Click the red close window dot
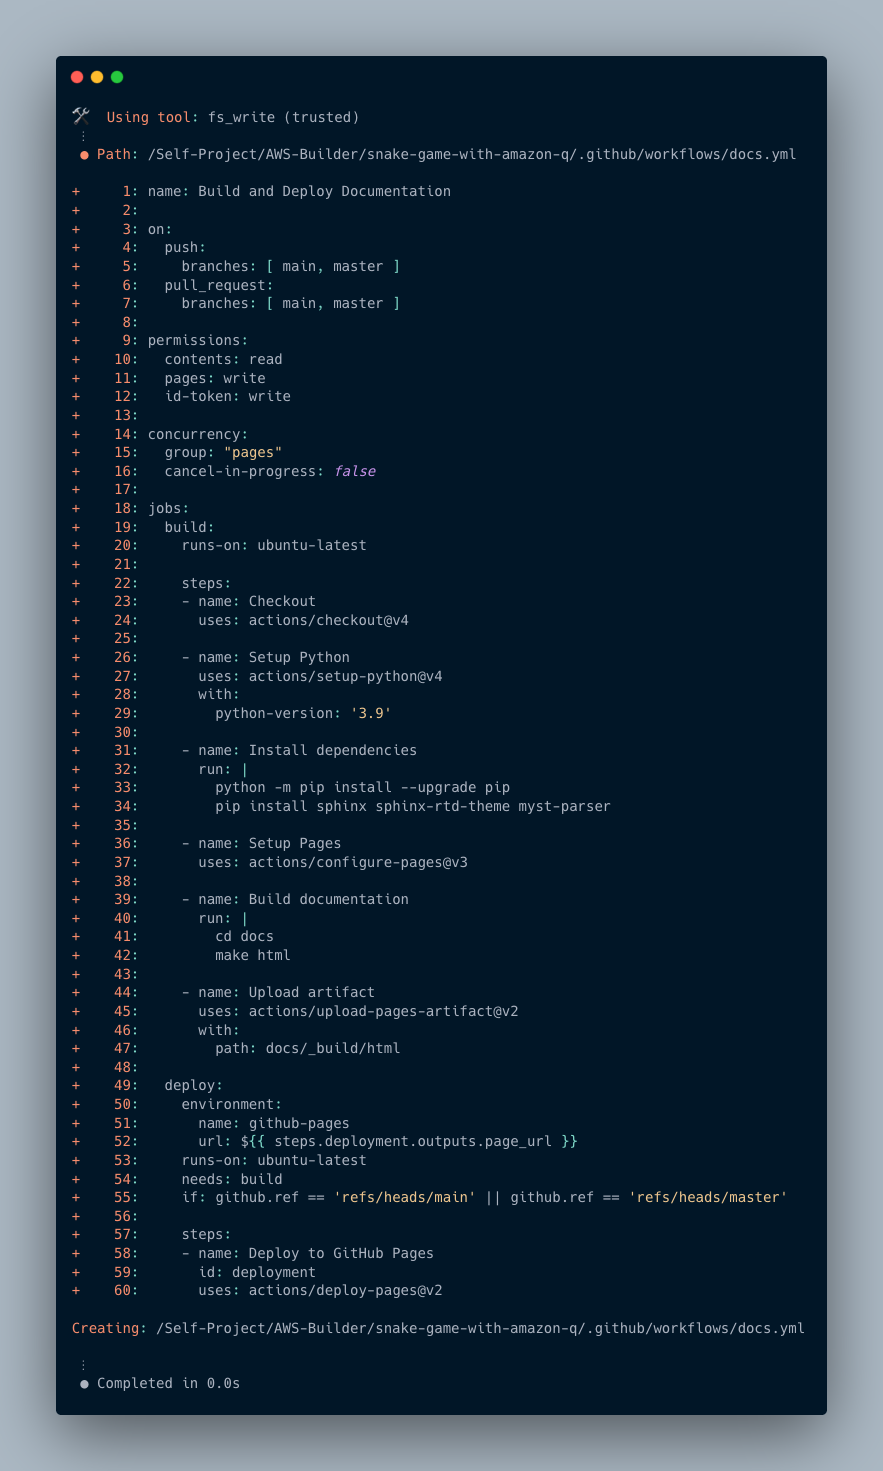 (x=77, y=77)
